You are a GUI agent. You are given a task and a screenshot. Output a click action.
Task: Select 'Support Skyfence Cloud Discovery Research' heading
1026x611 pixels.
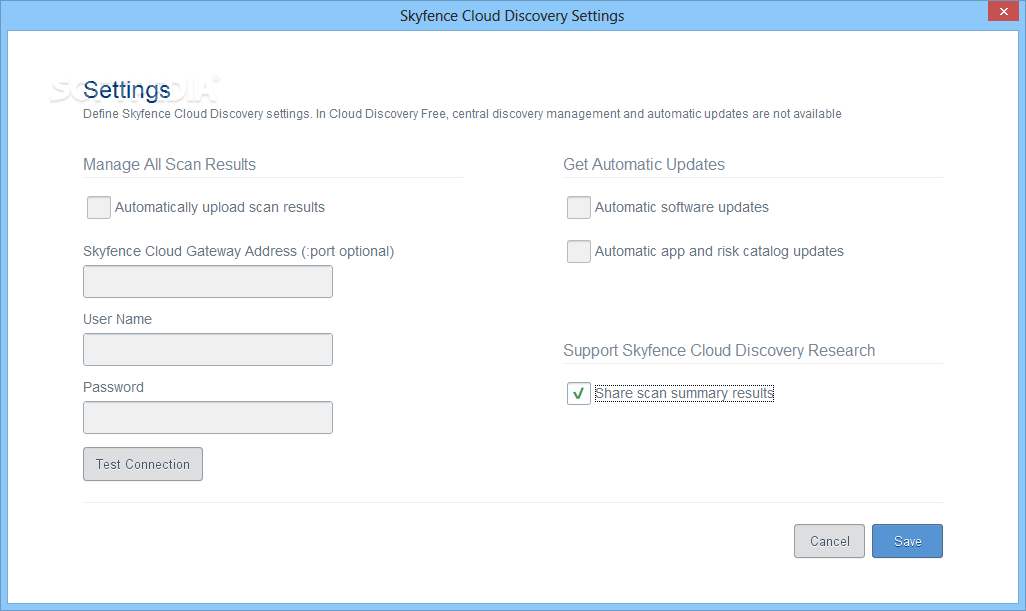pyautogui.click(x=719, y=351)
